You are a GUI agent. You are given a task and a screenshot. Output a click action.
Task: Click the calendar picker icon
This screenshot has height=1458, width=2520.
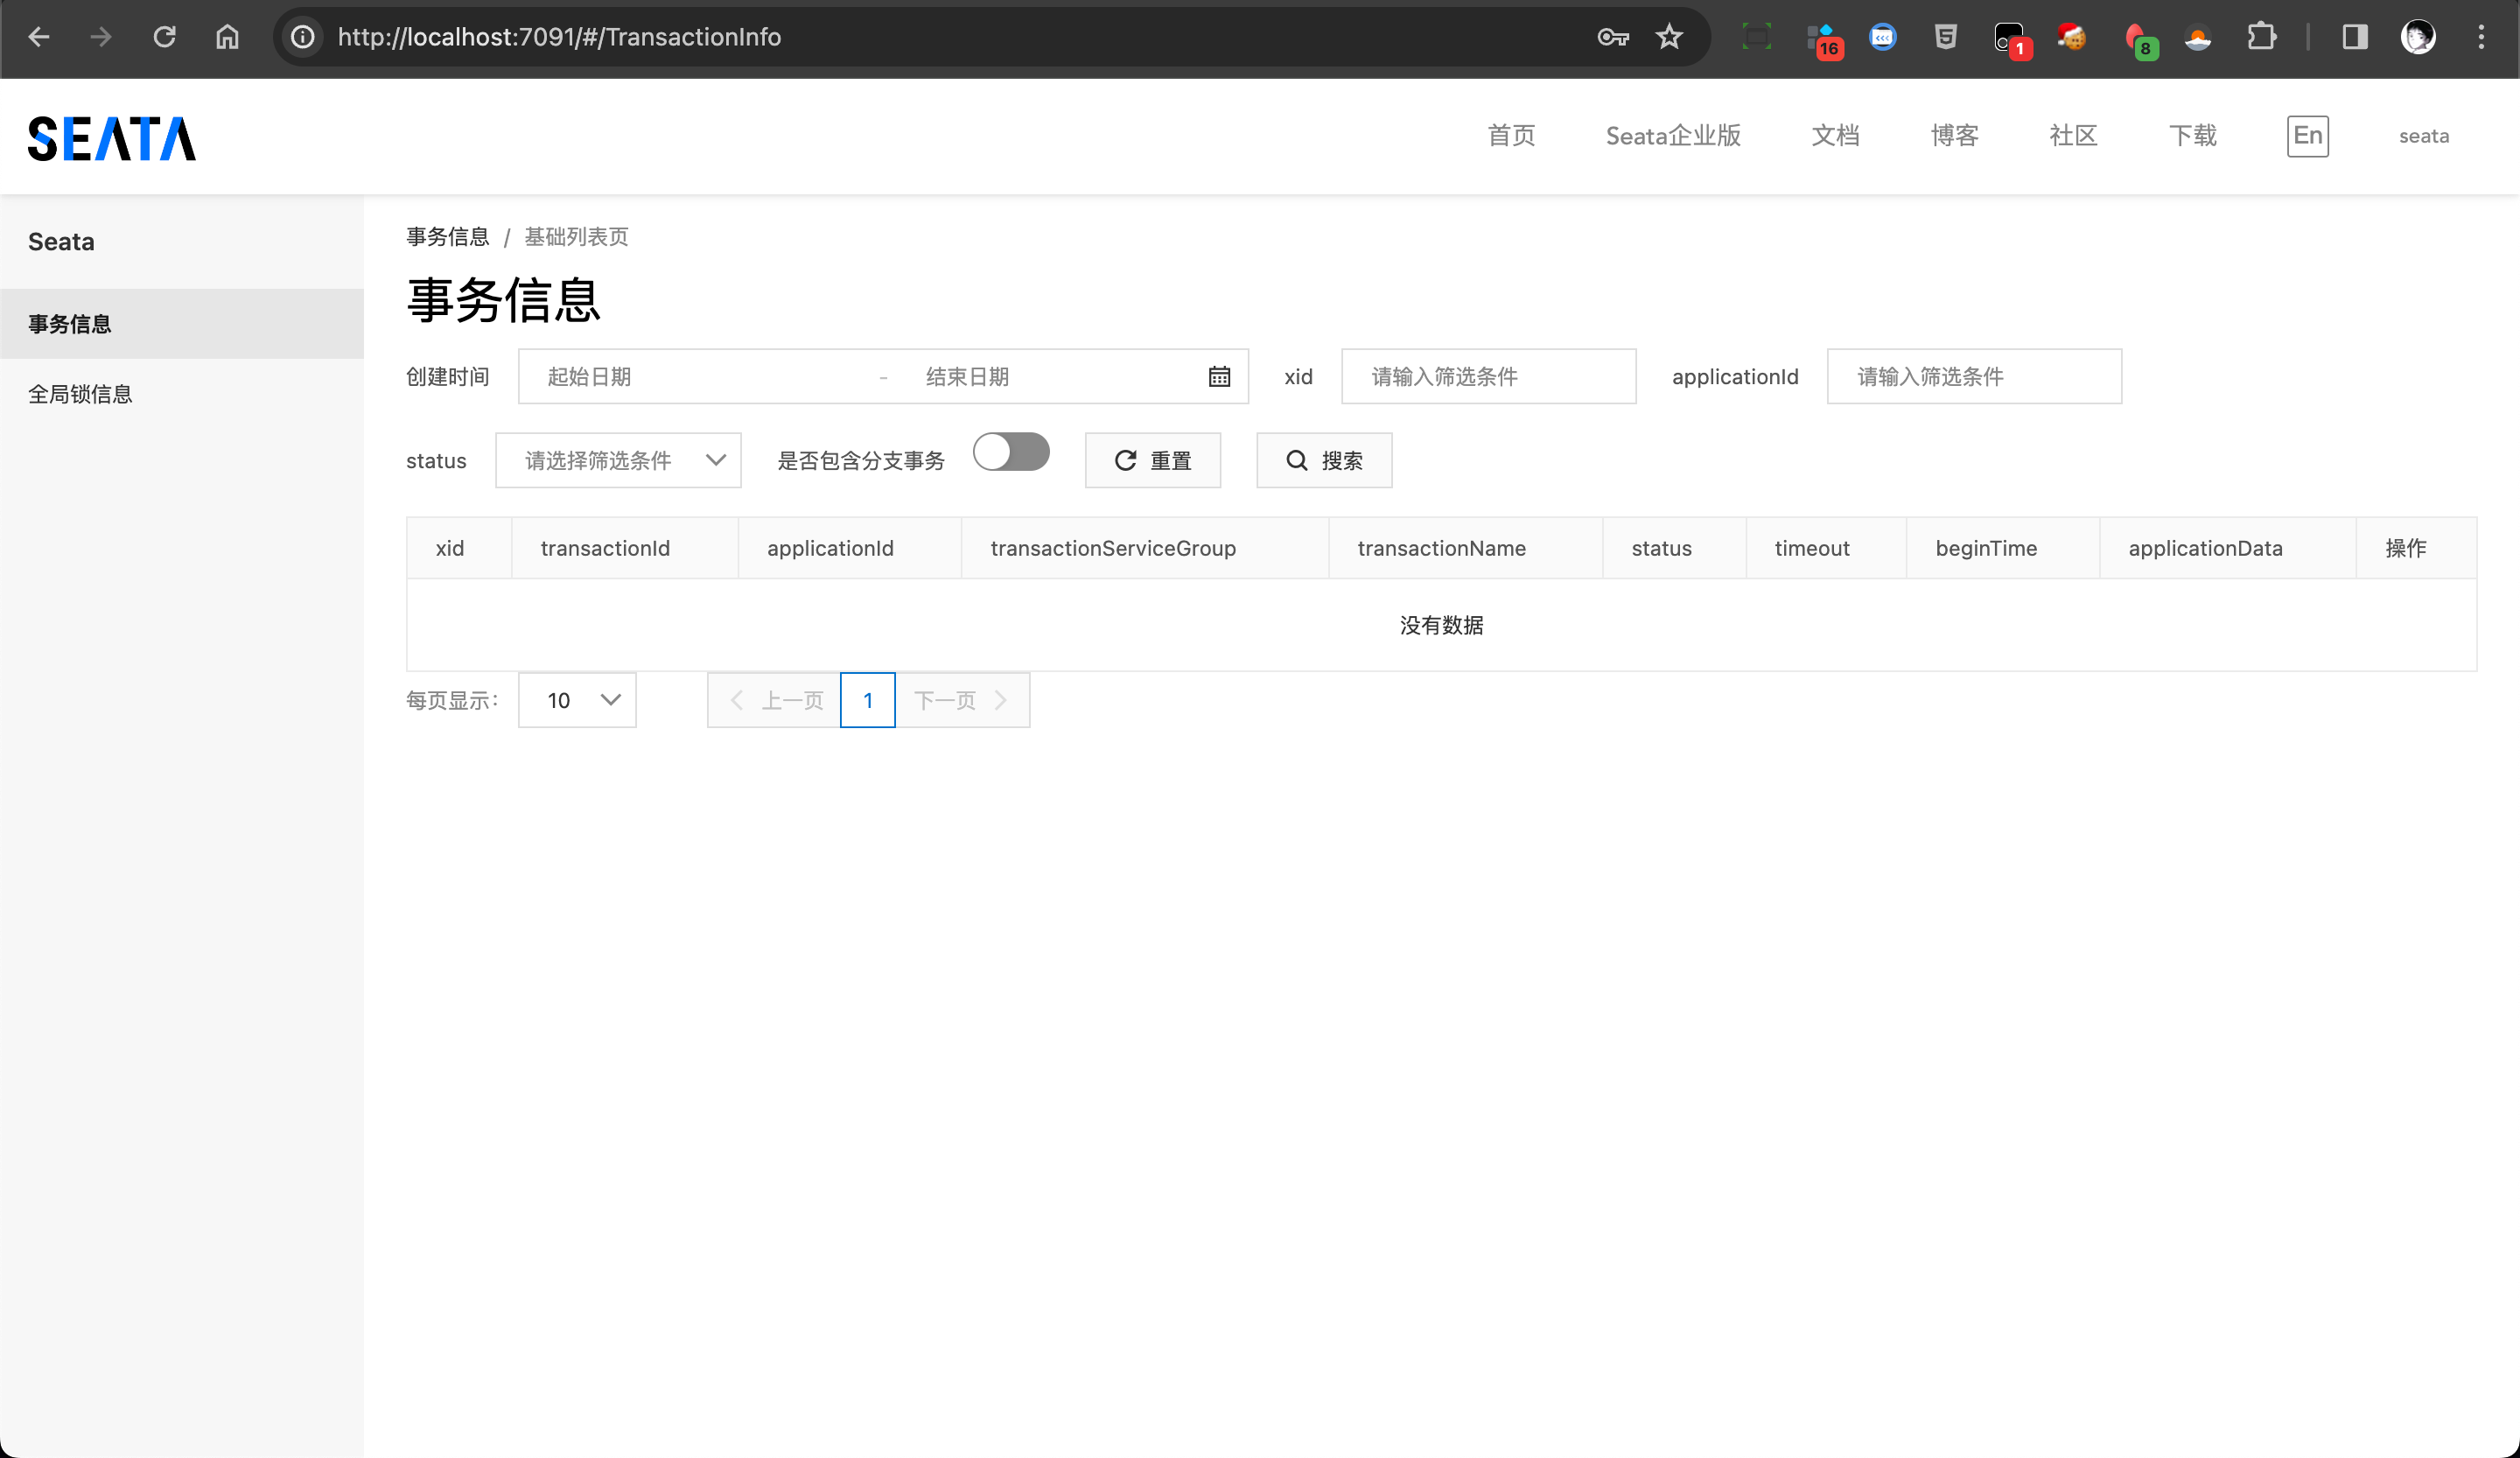point(1218,376)
